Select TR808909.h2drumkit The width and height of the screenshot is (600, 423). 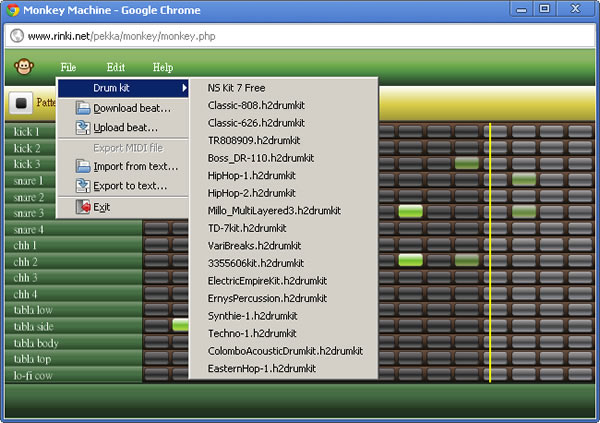284,140
